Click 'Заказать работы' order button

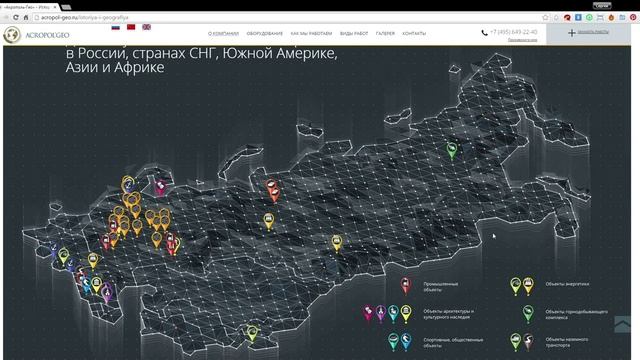[x=588, y=33]
